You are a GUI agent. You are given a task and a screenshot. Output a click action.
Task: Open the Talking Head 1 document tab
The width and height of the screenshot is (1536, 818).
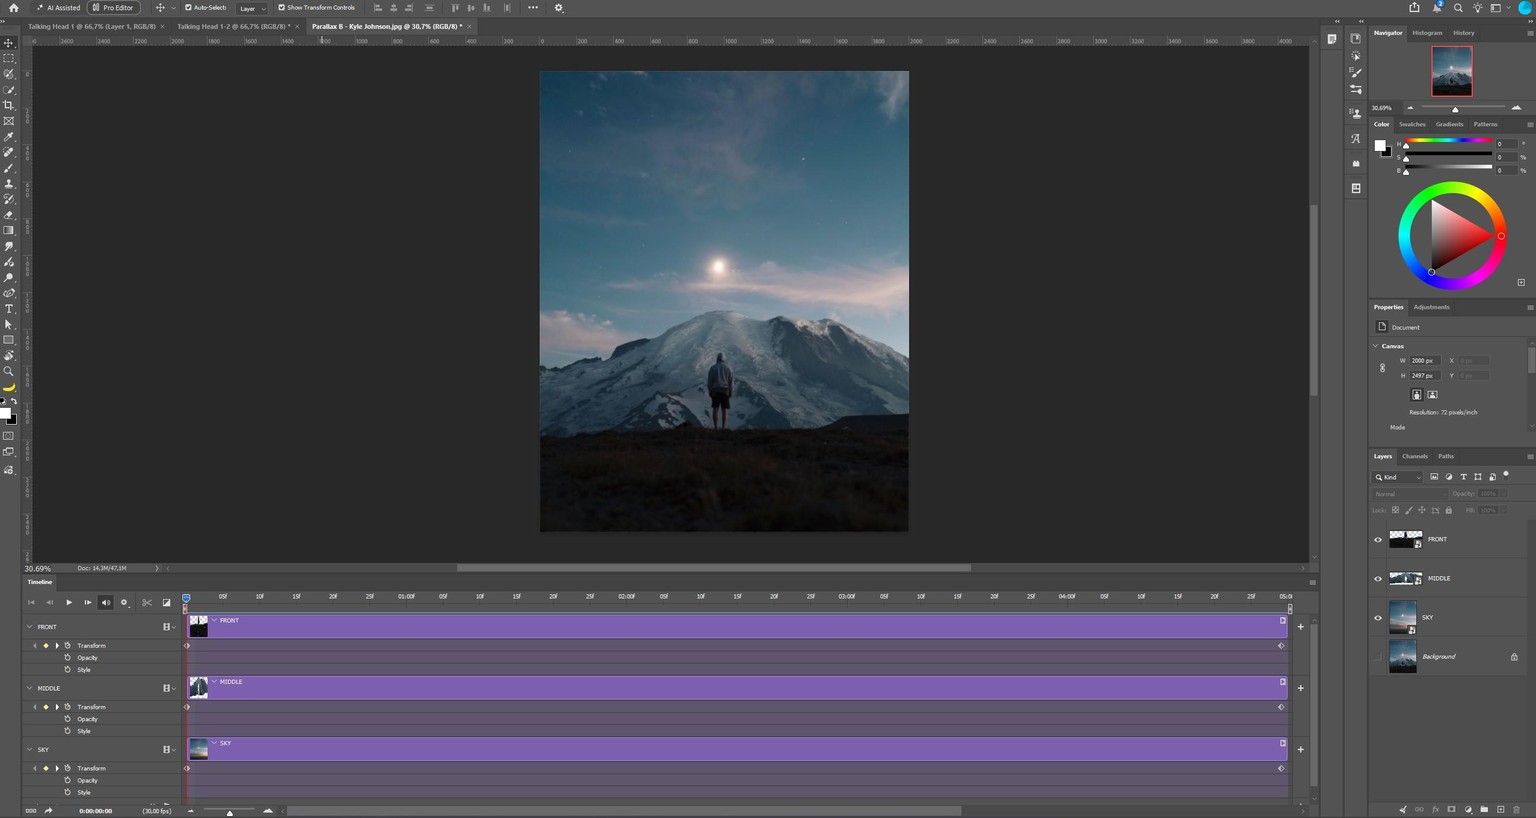tap(92, 26)
